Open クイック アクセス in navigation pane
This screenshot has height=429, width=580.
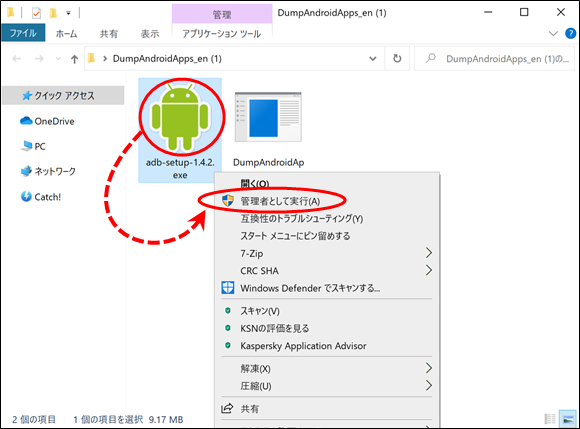coord(63,96)
